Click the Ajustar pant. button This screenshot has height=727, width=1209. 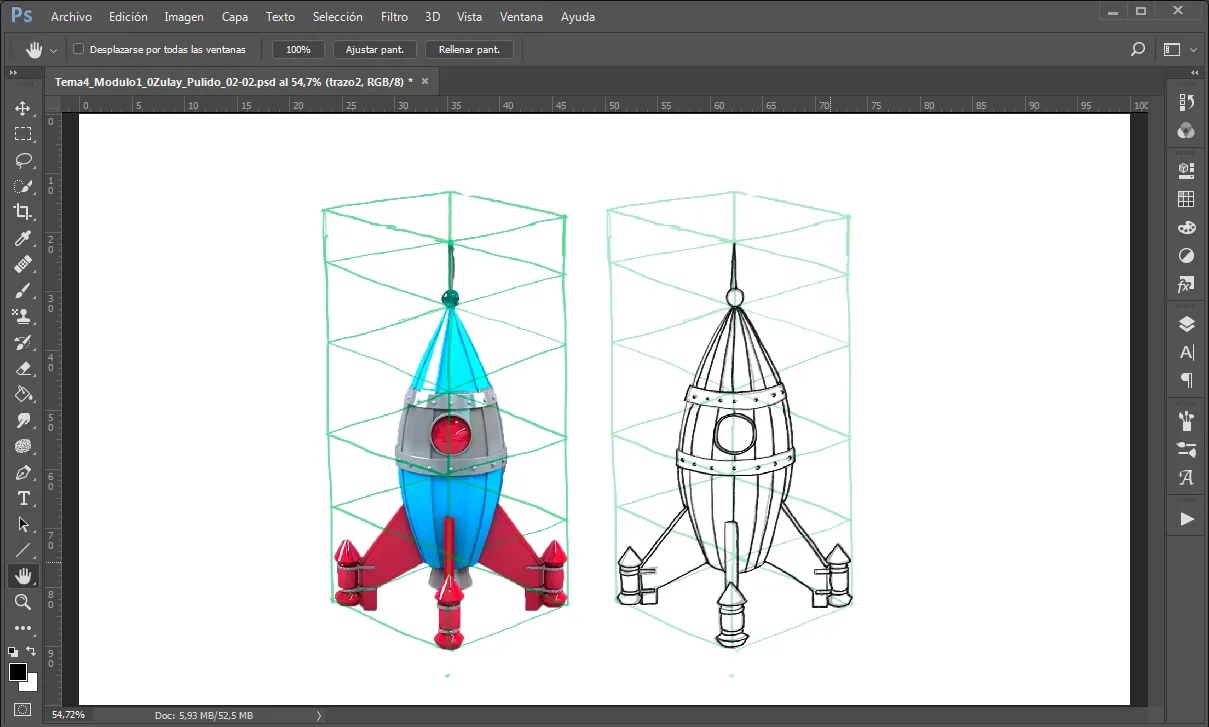(375, 49)
